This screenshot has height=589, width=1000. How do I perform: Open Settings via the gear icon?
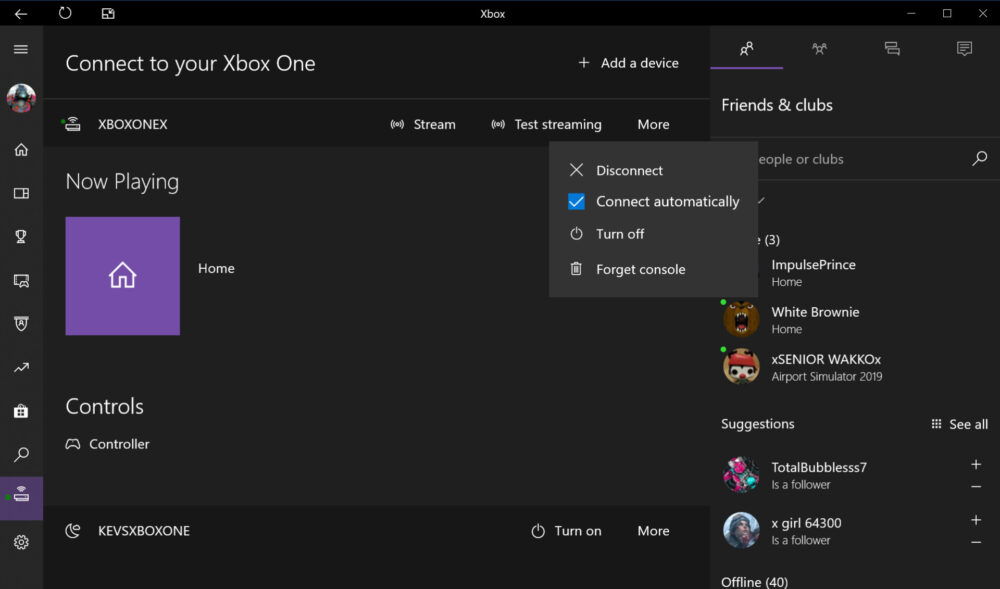(21, 541)
